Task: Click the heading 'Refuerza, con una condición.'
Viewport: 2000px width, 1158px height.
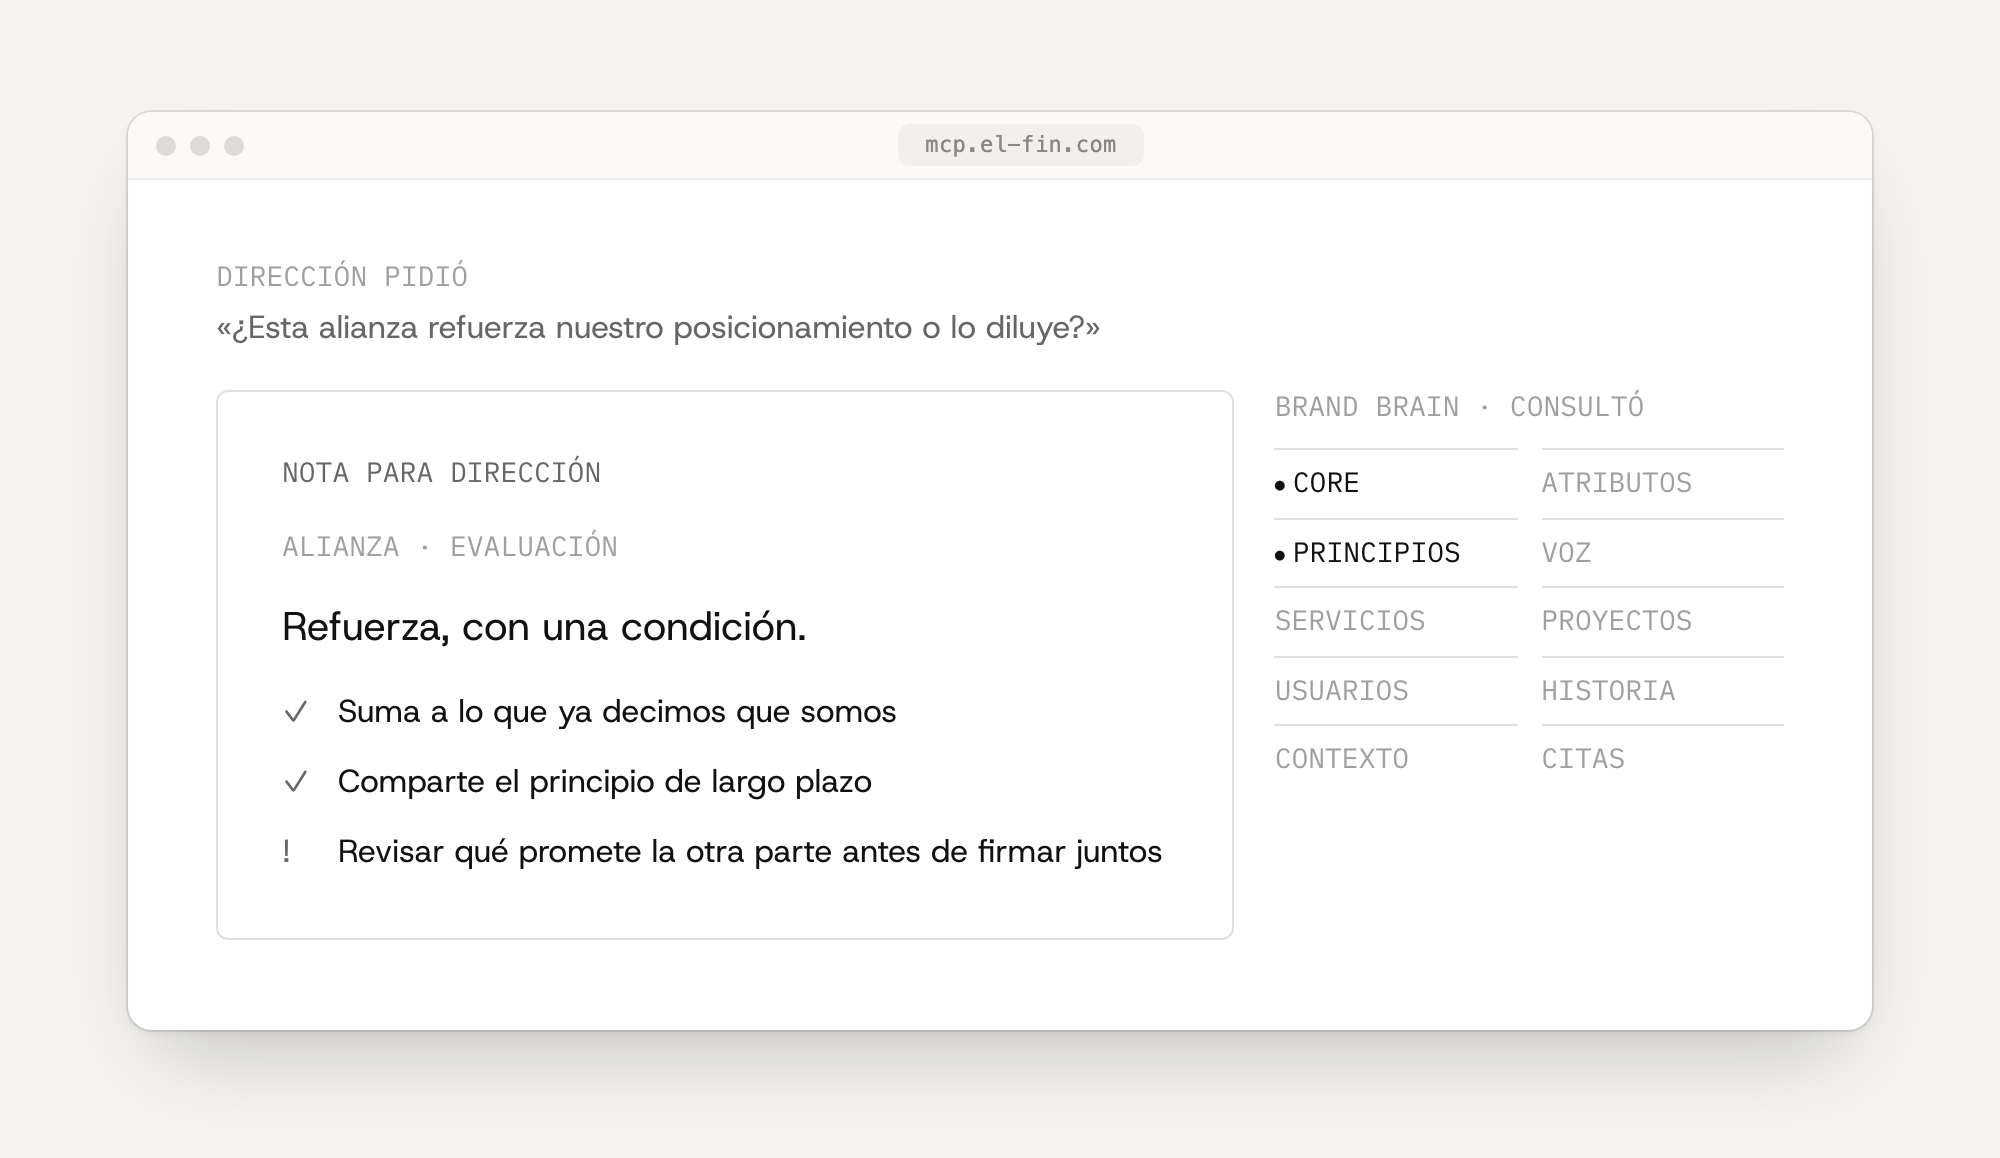Action: tap(544, 627)
